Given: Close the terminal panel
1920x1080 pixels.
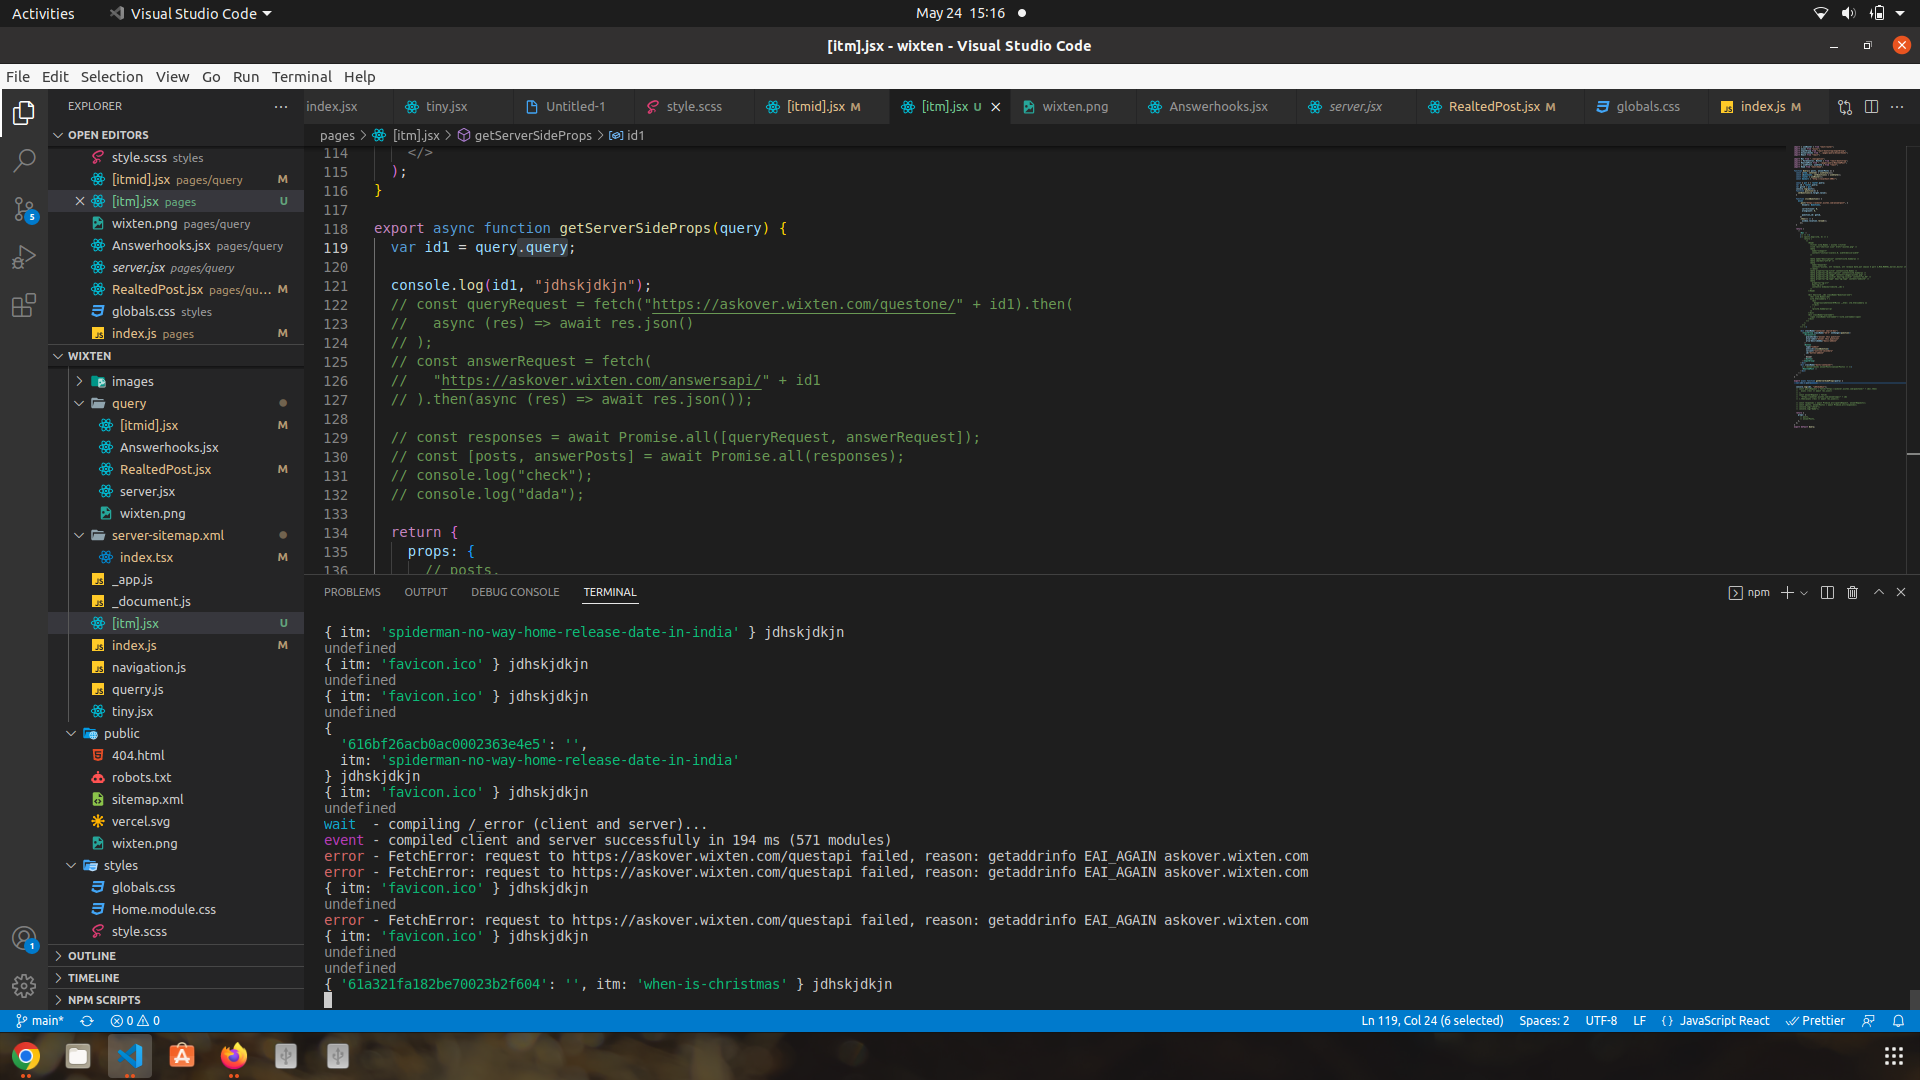Looking at the screenshot, I should pyautogui.click(x=1901, y=593).
